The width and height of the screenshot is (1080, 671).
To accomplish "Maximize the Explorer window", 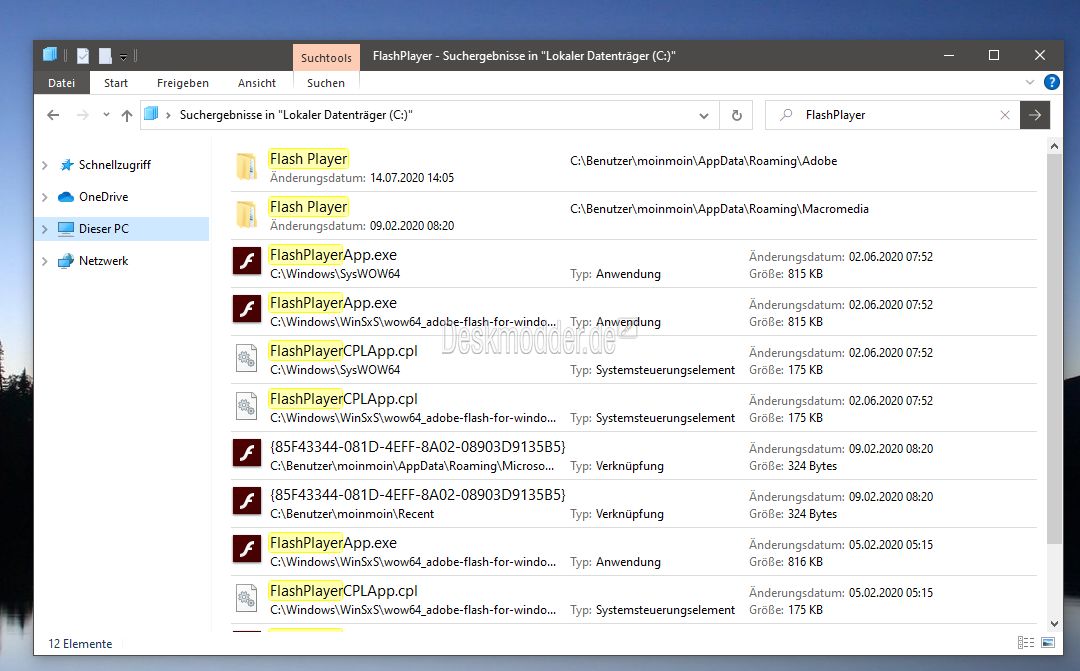I will point(994,55).
